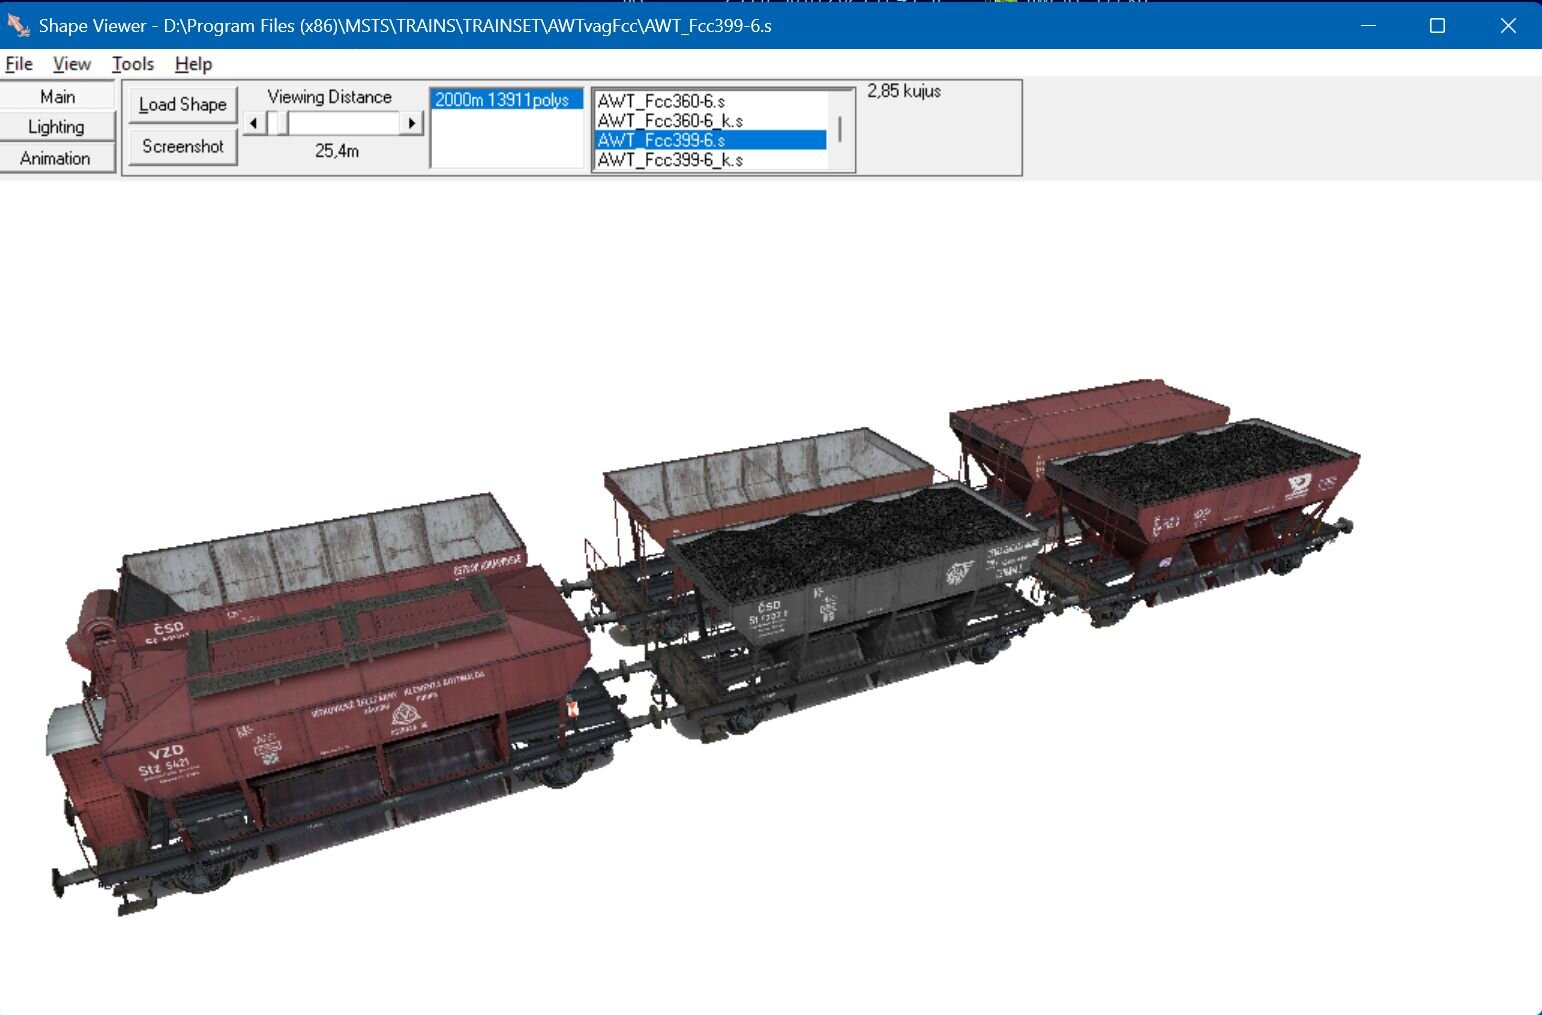Click the right arrow of Viewing Distance slider
Image resolution: width=1542 pixels, height=1015 pixels.
(411, 123)
